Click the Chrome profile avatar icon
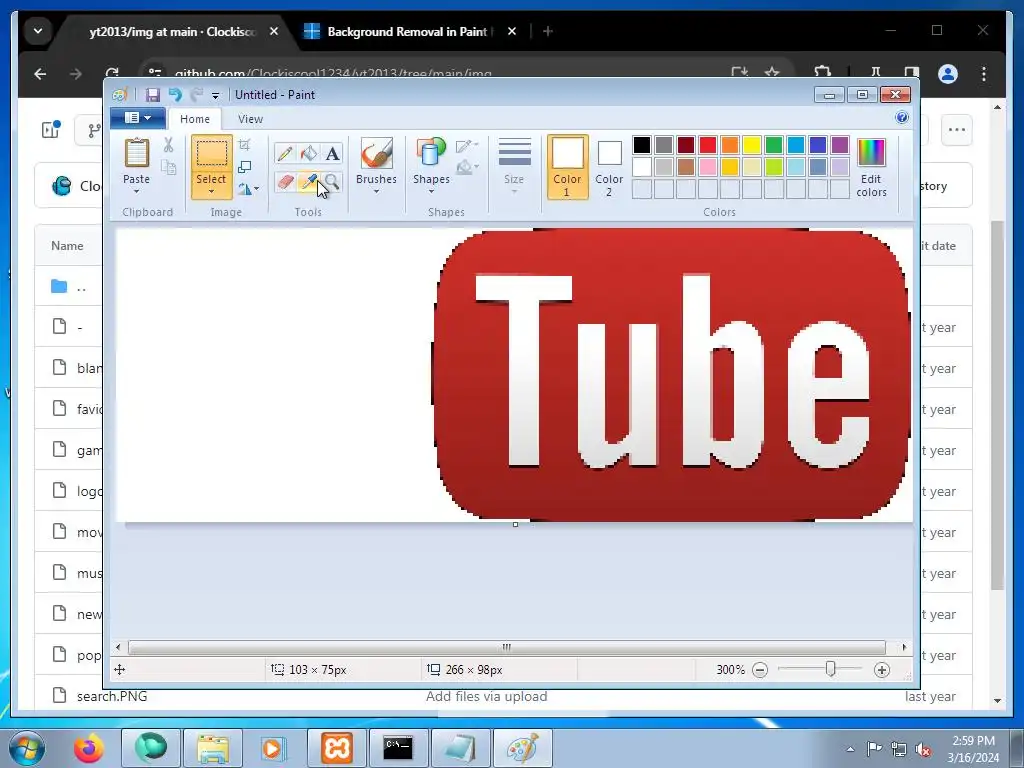Screen dimensions: 1024x768 (x=948, y=74)
